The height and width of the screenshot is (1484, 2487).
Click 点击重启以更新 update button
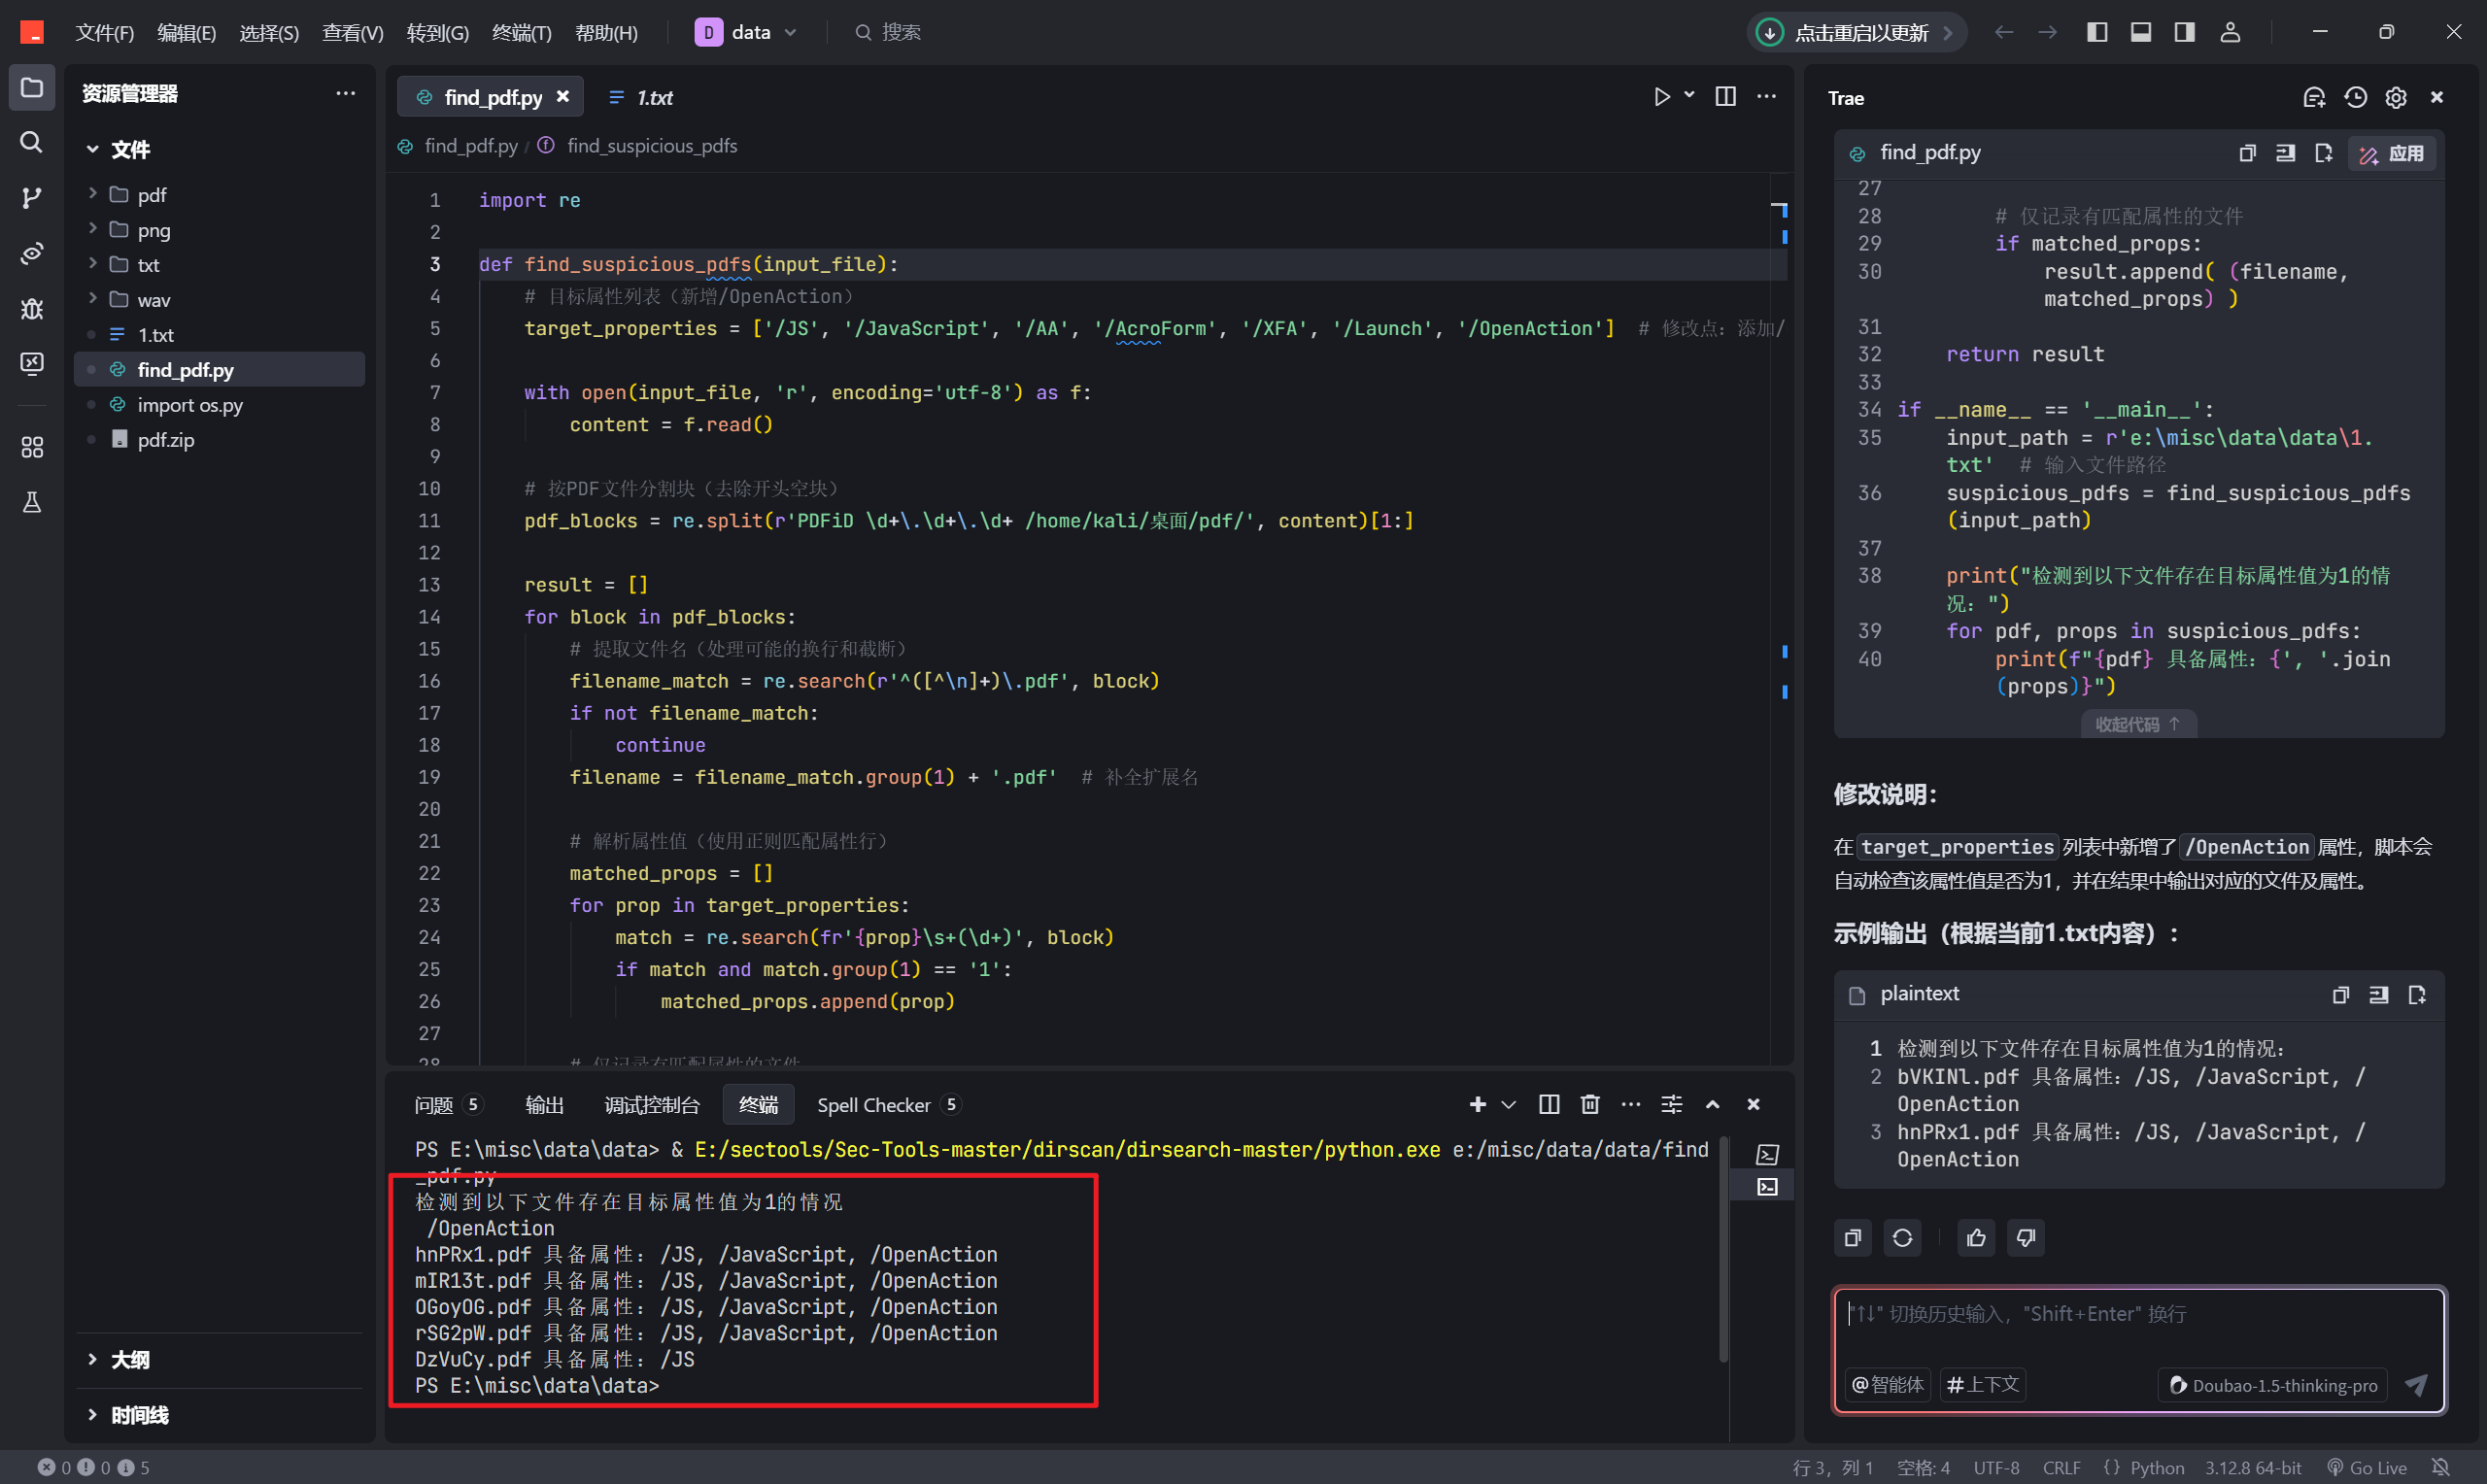tap(1857, 32)
